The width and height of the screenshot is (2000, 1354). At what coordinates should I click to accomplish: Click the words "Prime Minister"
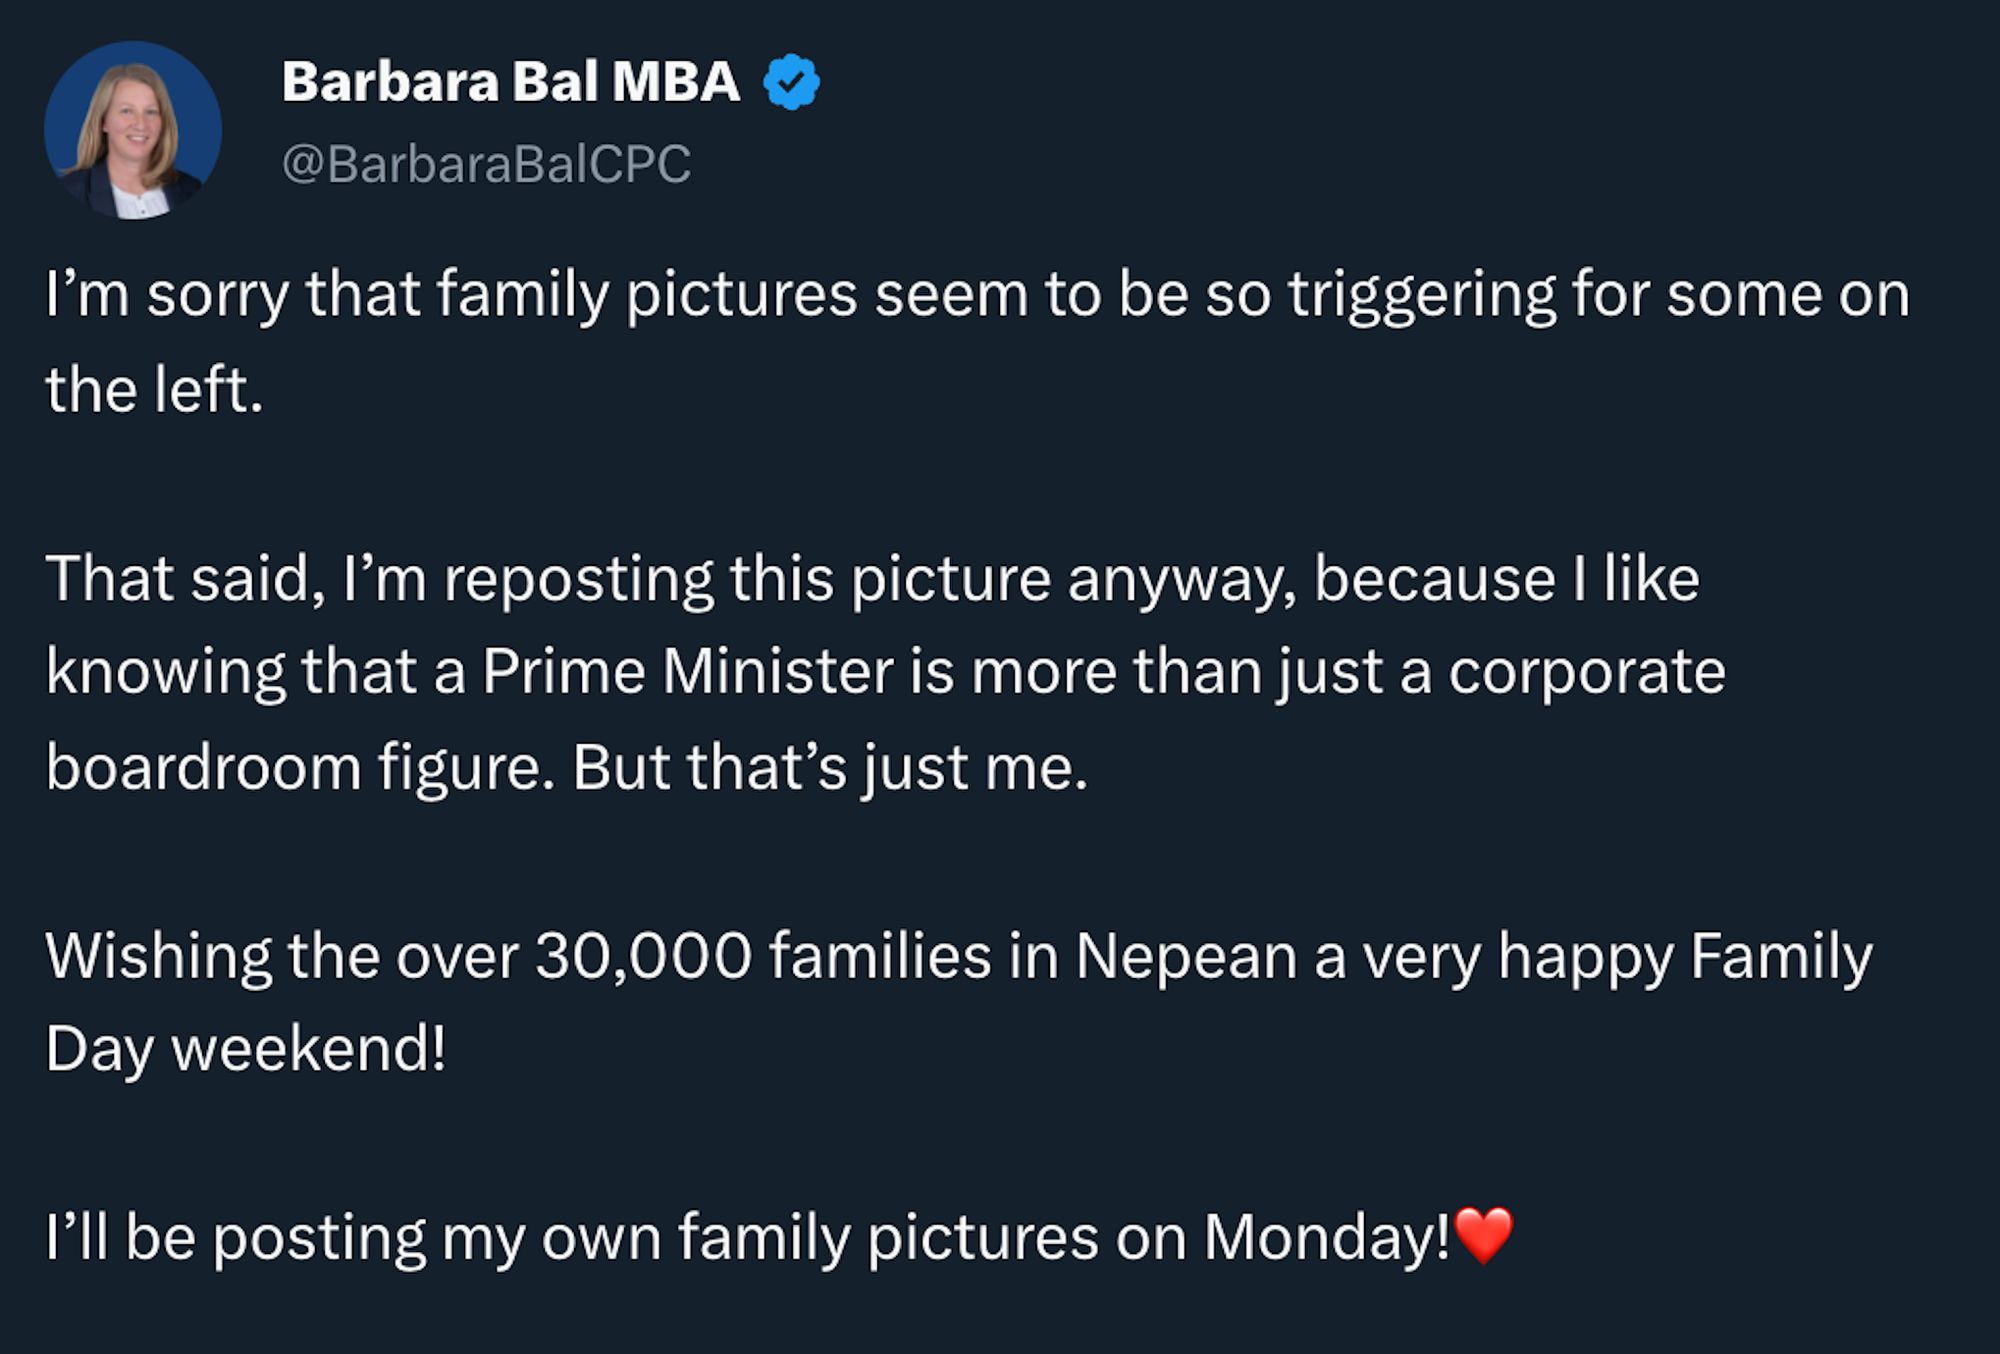pos(688,672)
